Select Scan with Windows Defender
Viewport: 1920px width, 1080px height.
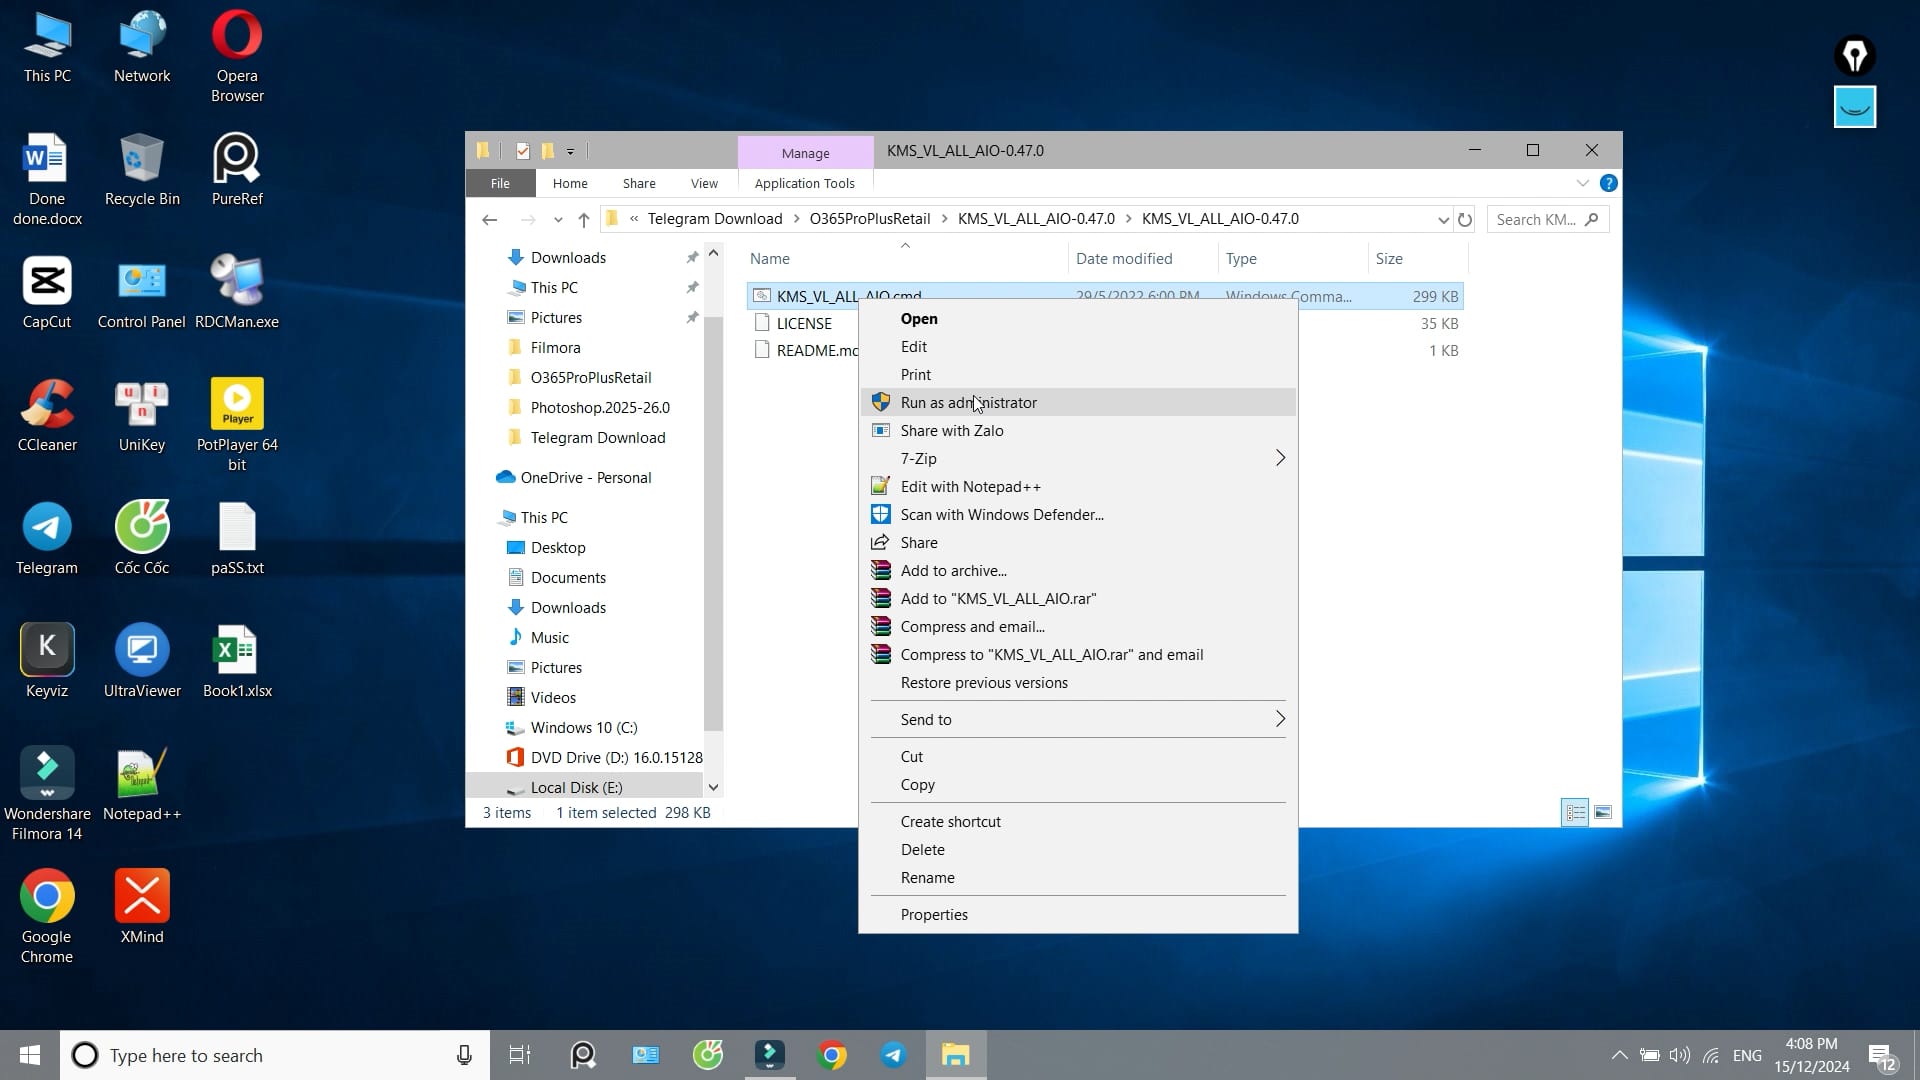1078,514
